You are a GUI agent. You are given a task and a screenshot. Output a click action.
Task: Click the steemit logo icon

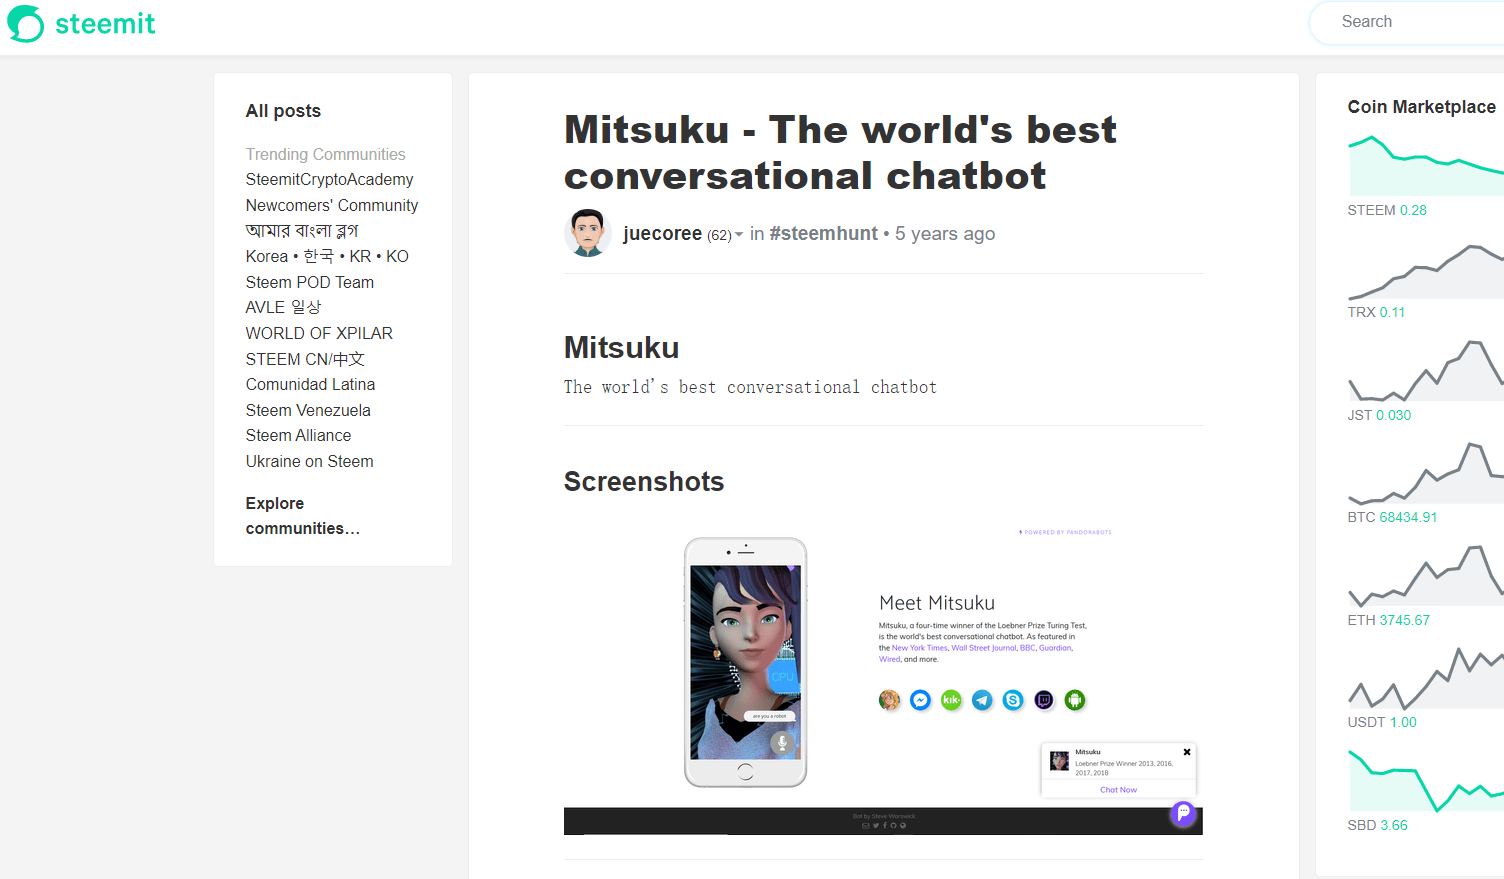(26, 23)
